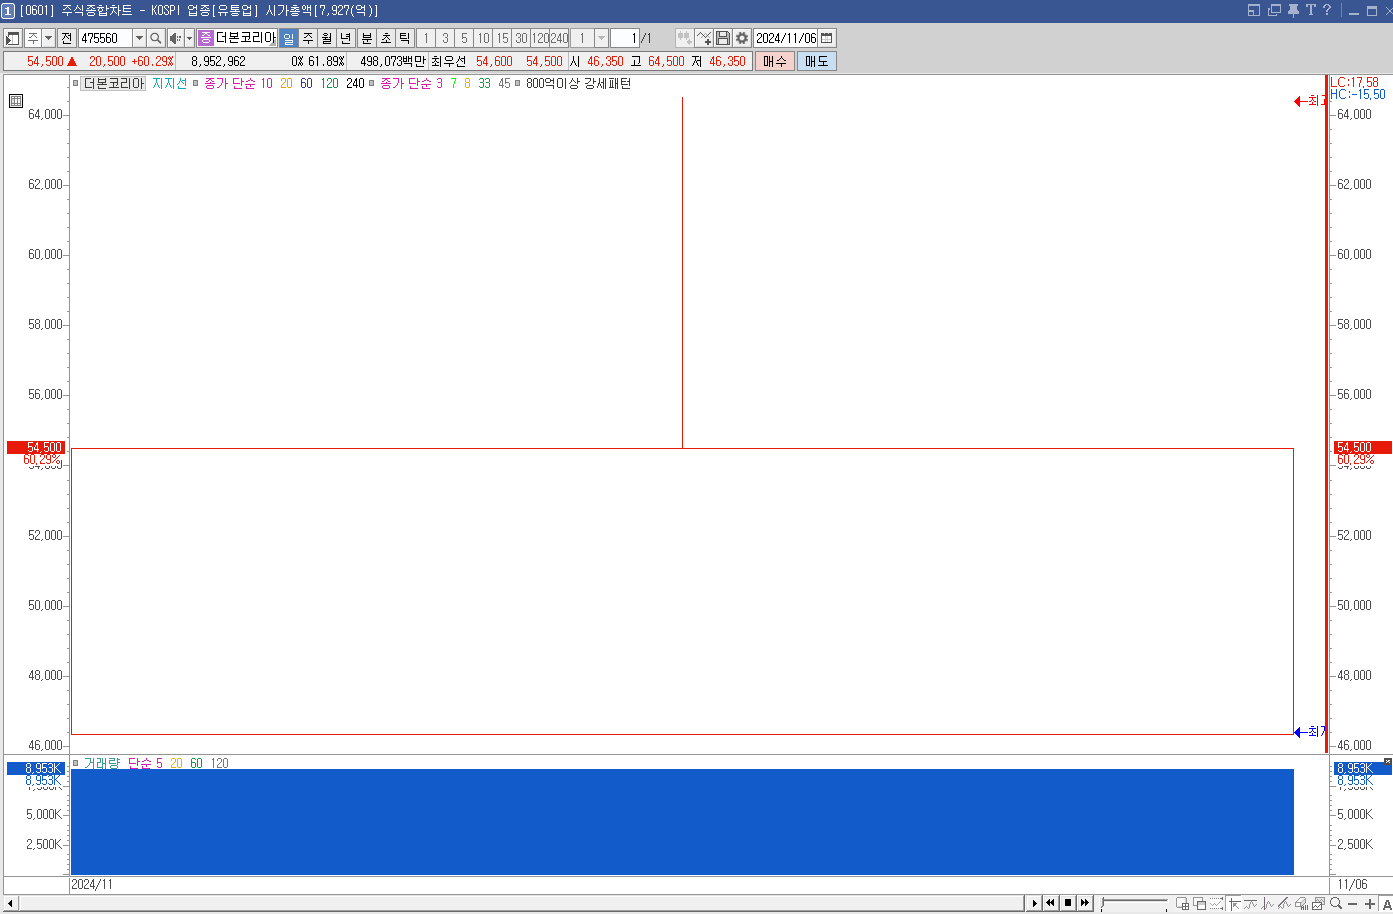Stop chart replay with the stop button
The width and height of the screenshot is (1393, 914).
(1068, 903)
